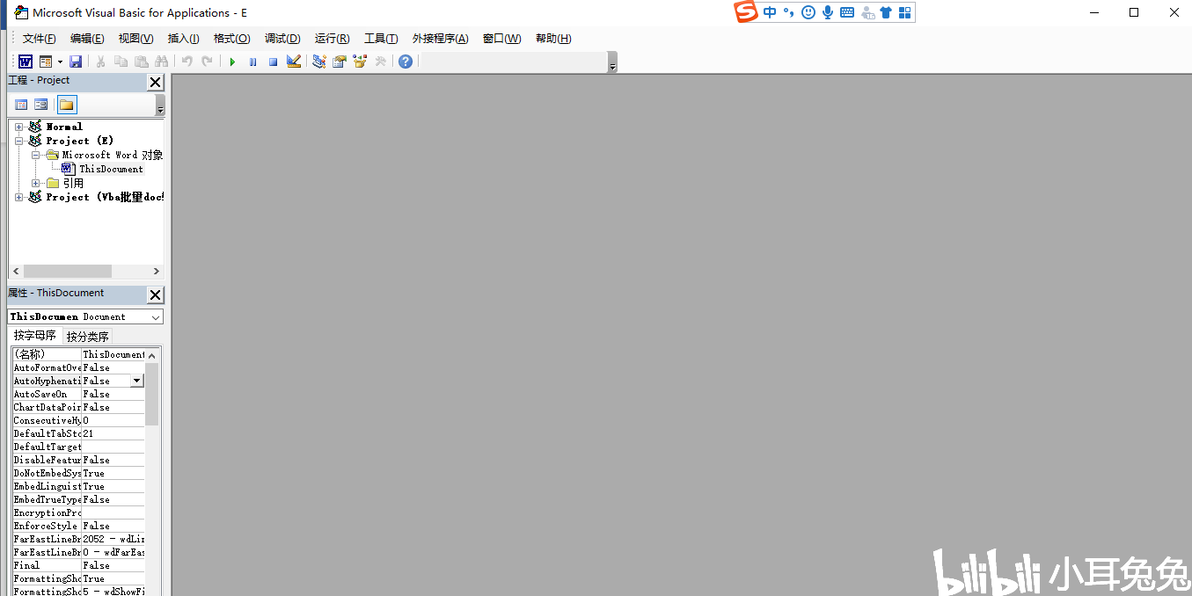Click the properties list scroll up arrow
Viewport: 1192px width, 596px height.
click(x=151, y=355)
